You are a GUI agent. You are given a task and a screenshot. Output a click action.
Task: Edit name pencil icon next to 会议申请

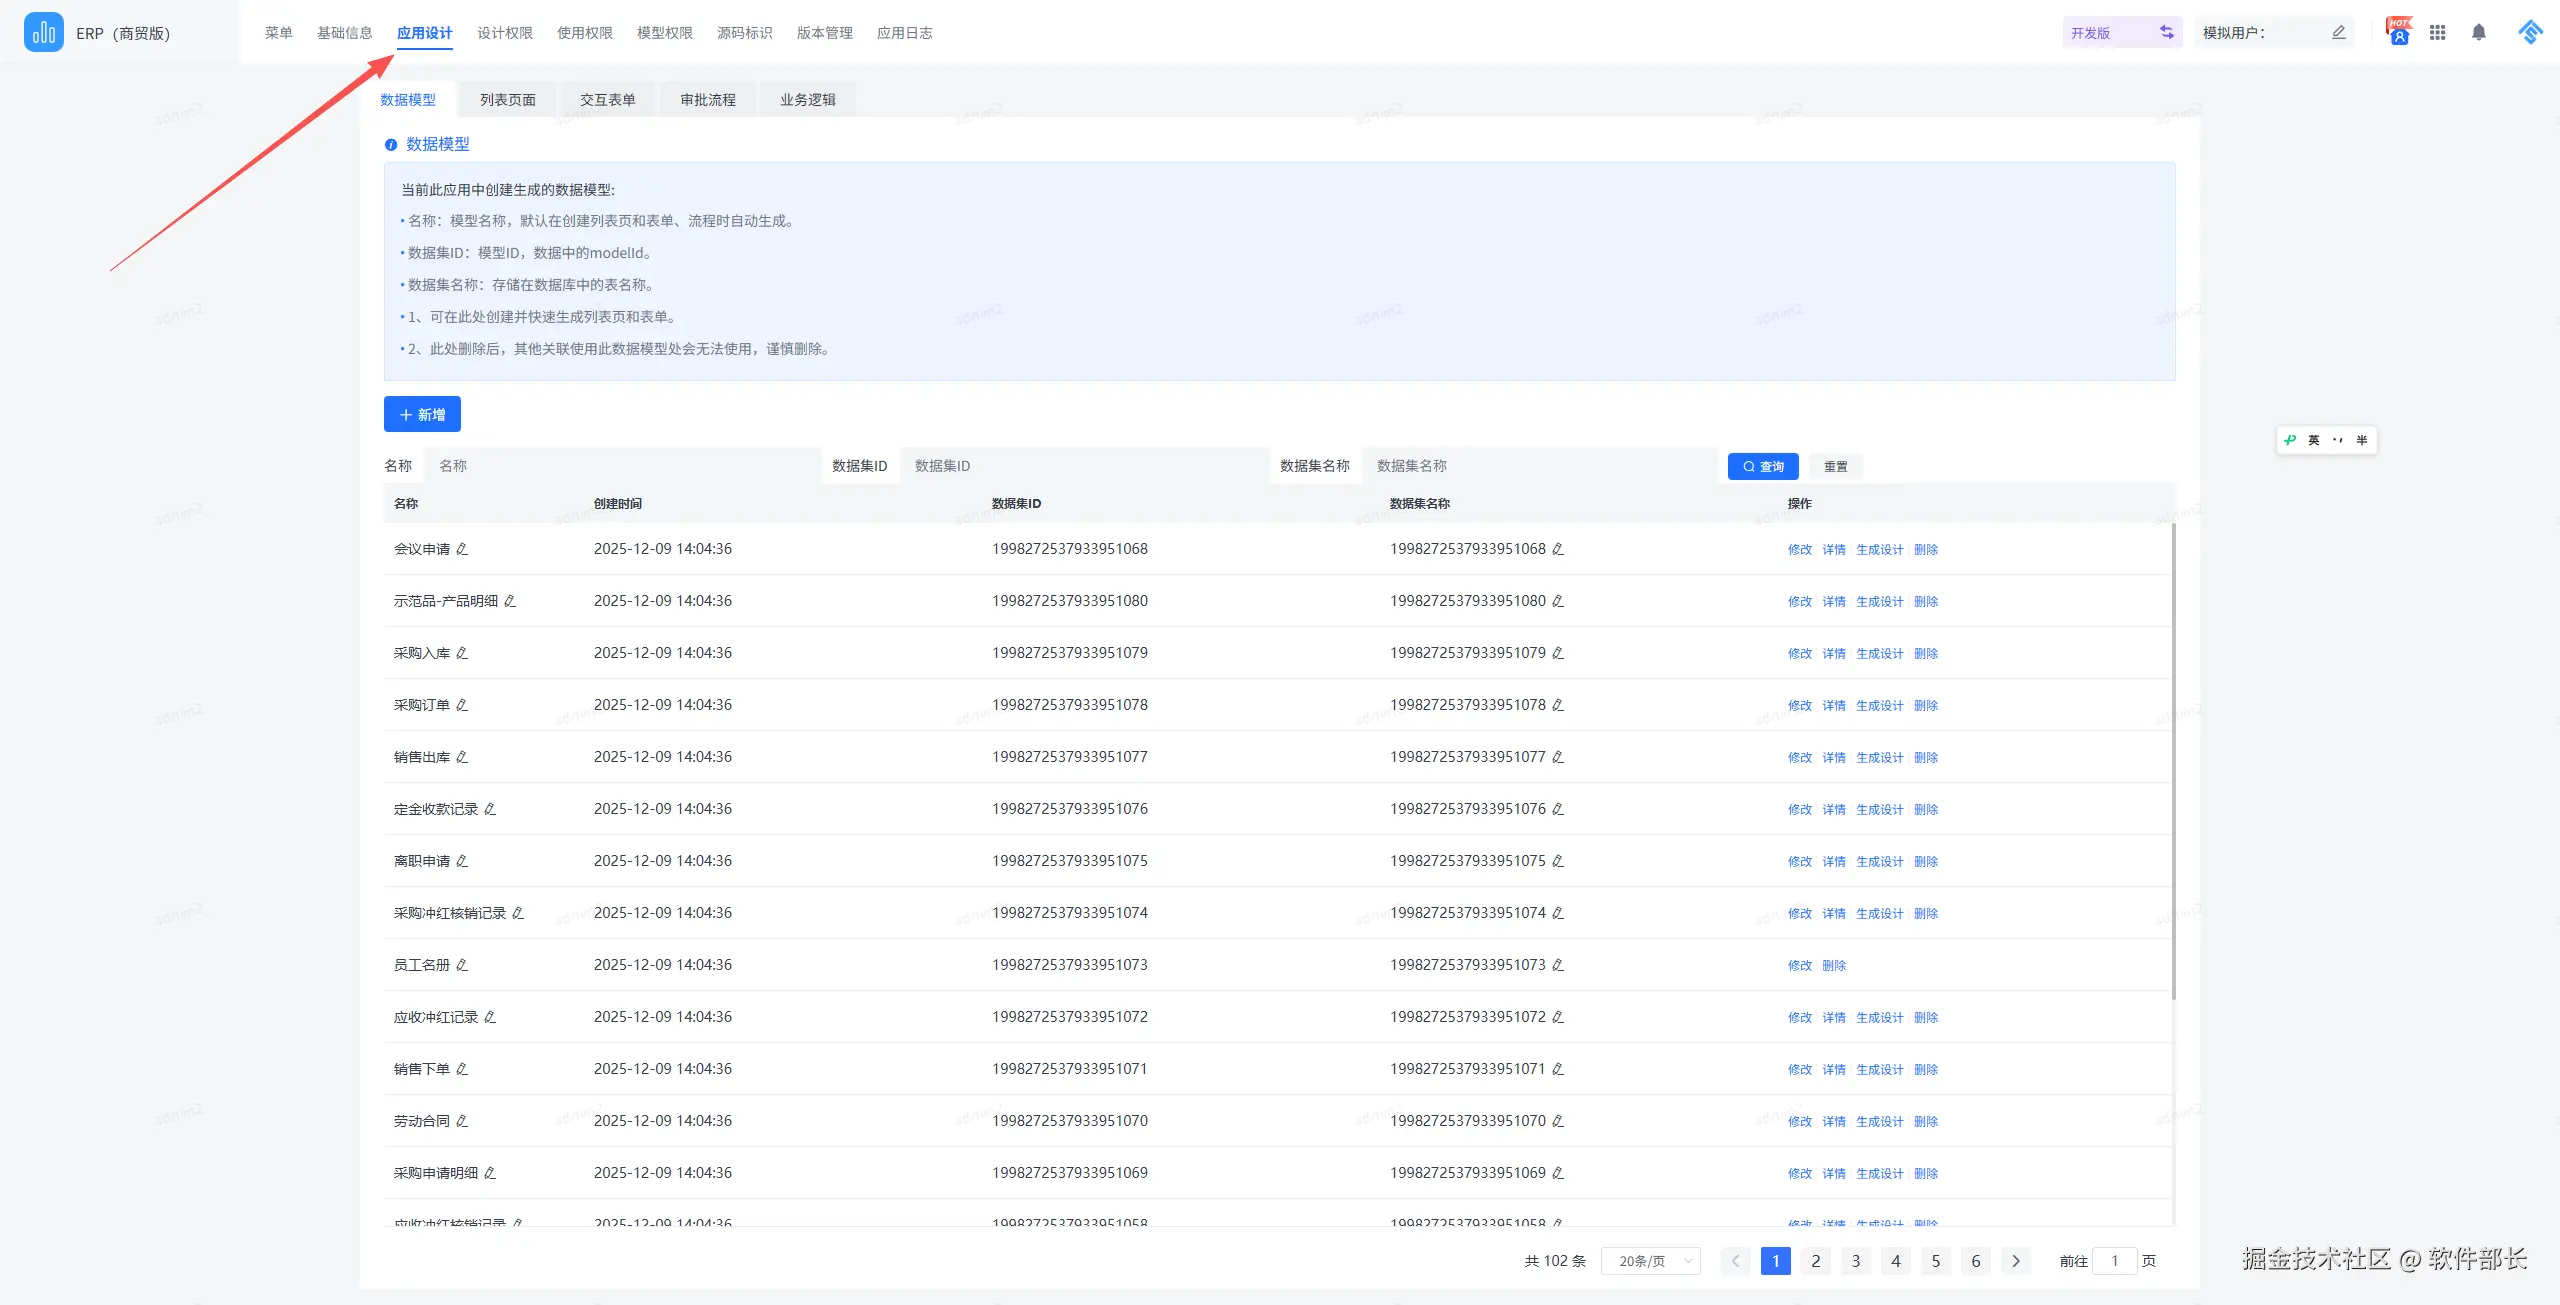point(462,549)
